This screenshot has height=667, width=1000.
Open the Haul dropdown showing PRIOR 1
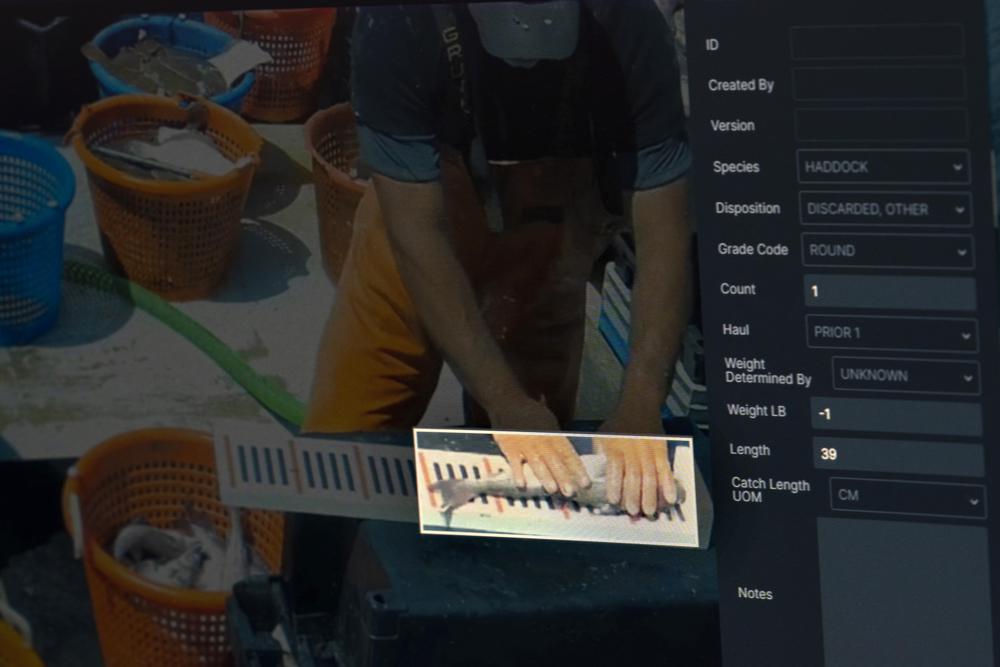click(890, 332)
